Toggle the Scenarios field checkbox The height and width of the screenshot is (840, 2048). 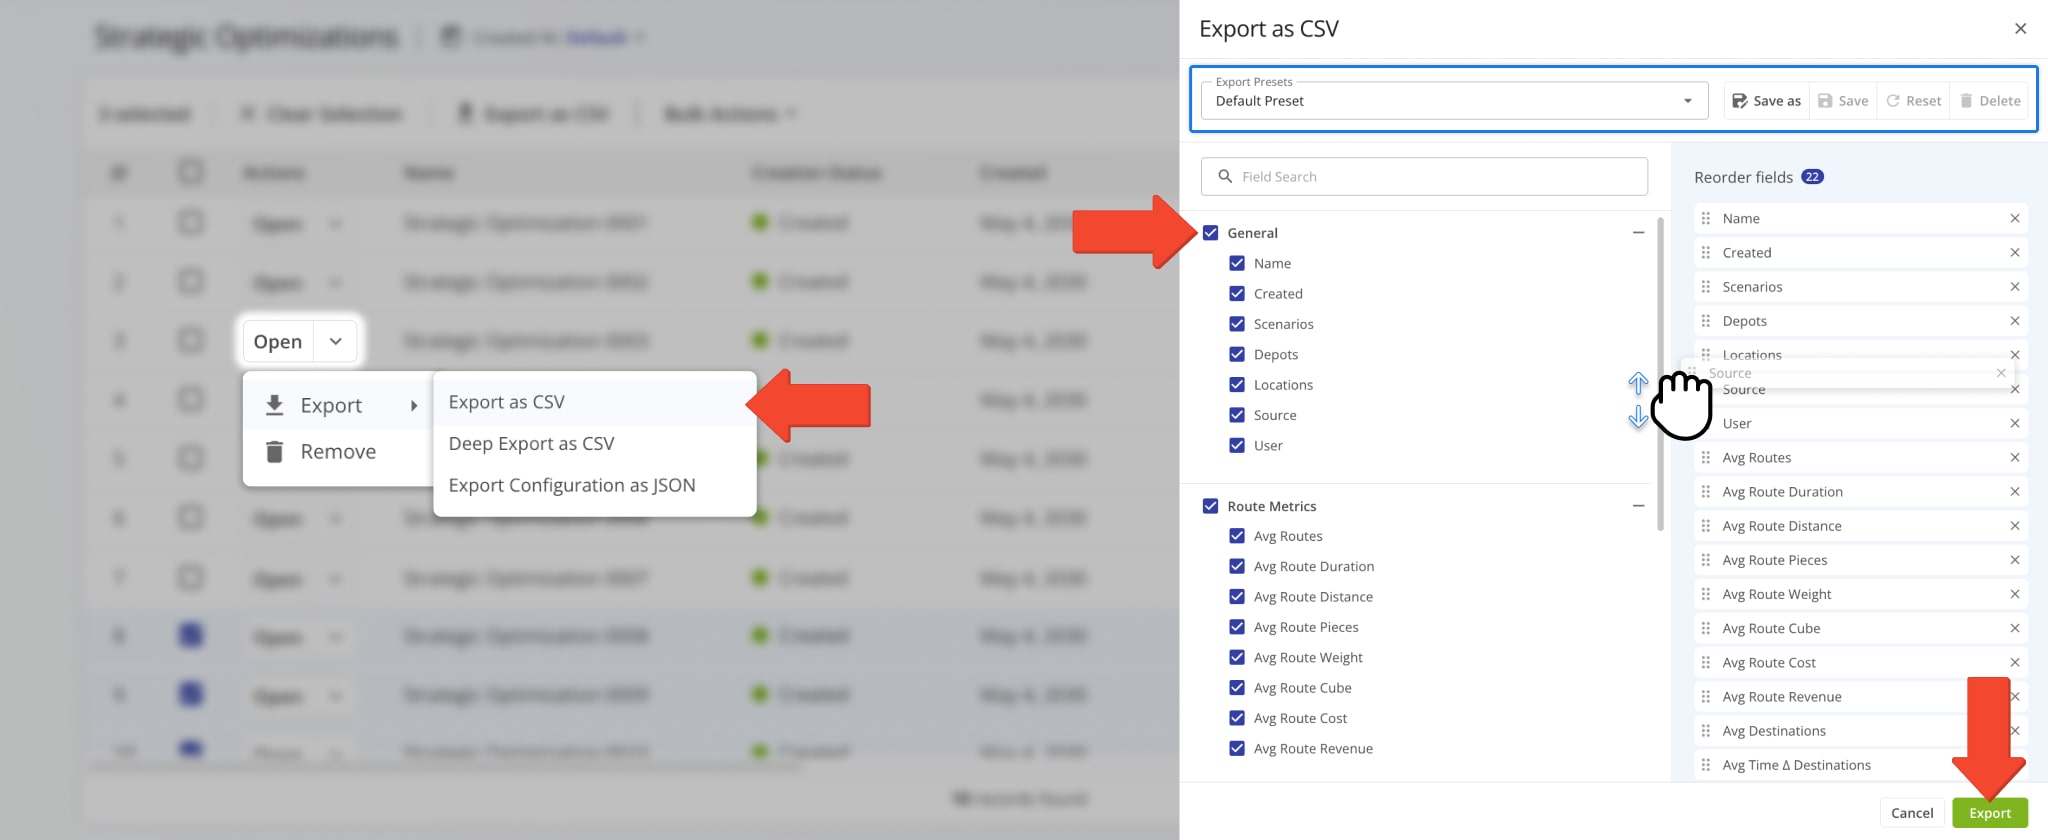[x=1237, y=324]
